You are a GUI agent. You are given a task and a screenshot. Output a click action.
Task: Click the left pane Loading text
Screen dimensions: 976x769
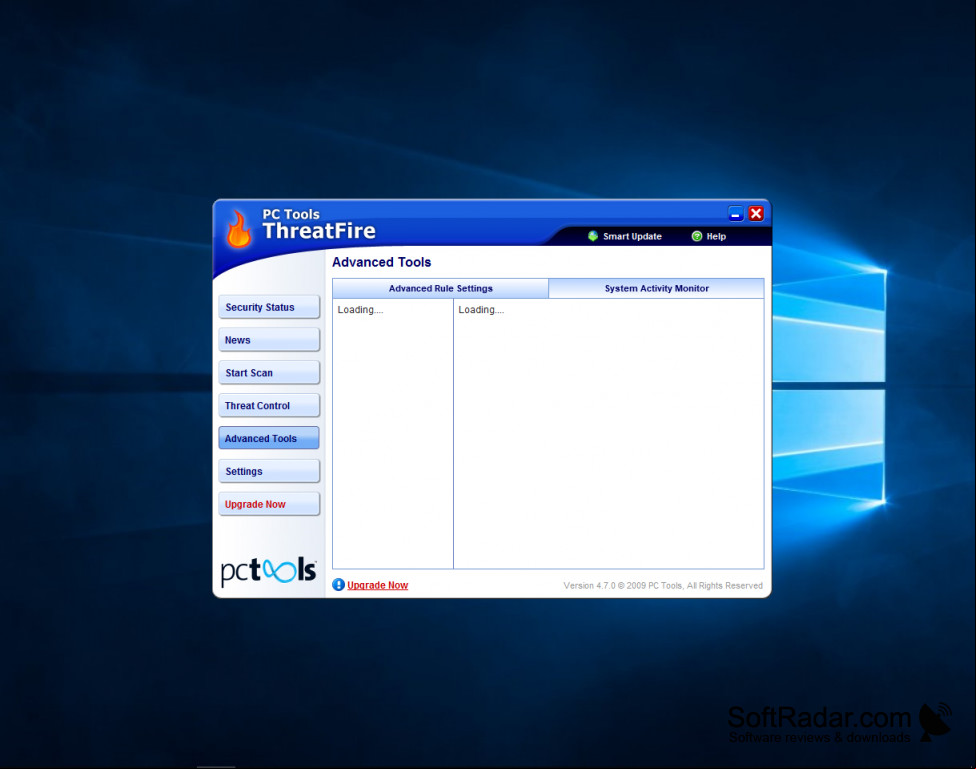pos(360,309)
